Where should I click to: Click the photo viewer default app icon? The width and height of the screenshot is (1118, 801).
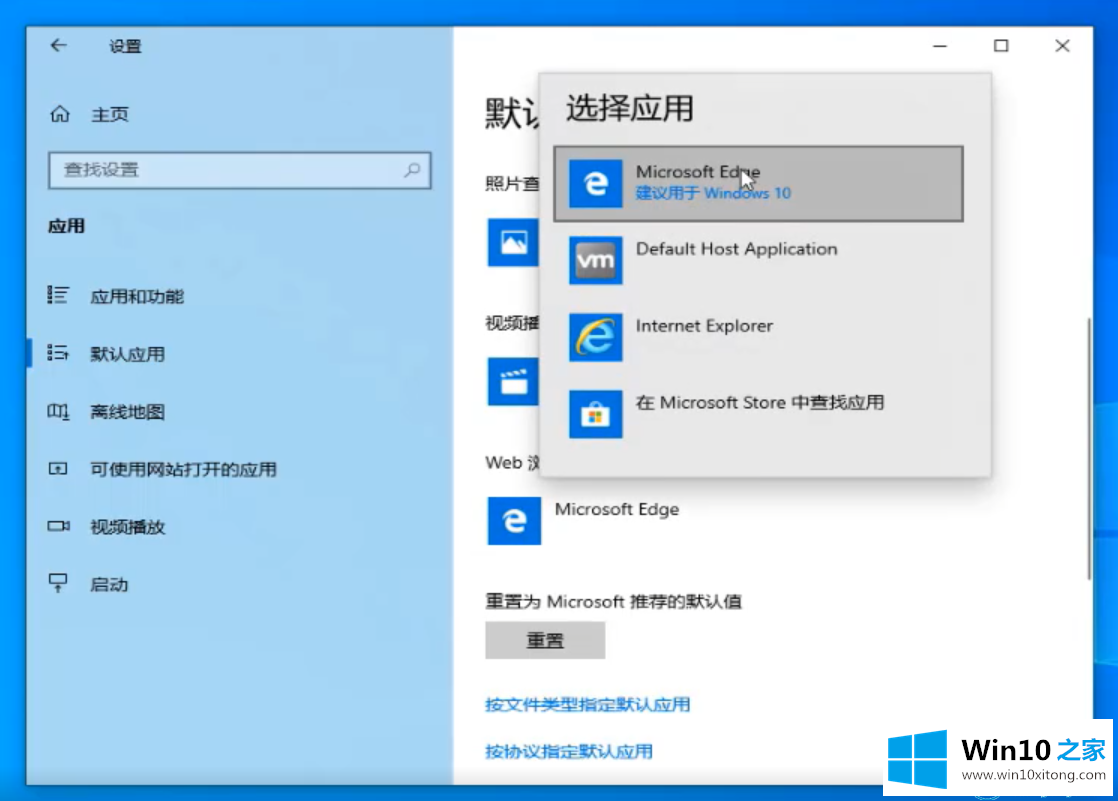coord(512,242)
